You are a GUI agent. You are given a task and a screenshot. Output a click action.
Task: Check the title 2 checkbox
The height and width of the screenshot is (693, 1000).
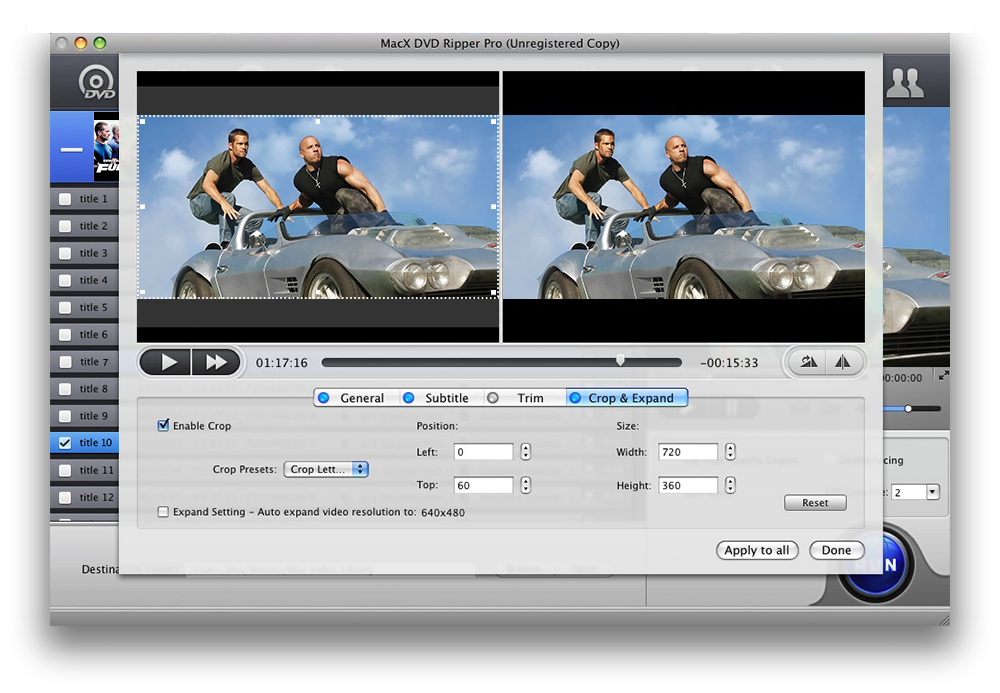coord(65,226)
